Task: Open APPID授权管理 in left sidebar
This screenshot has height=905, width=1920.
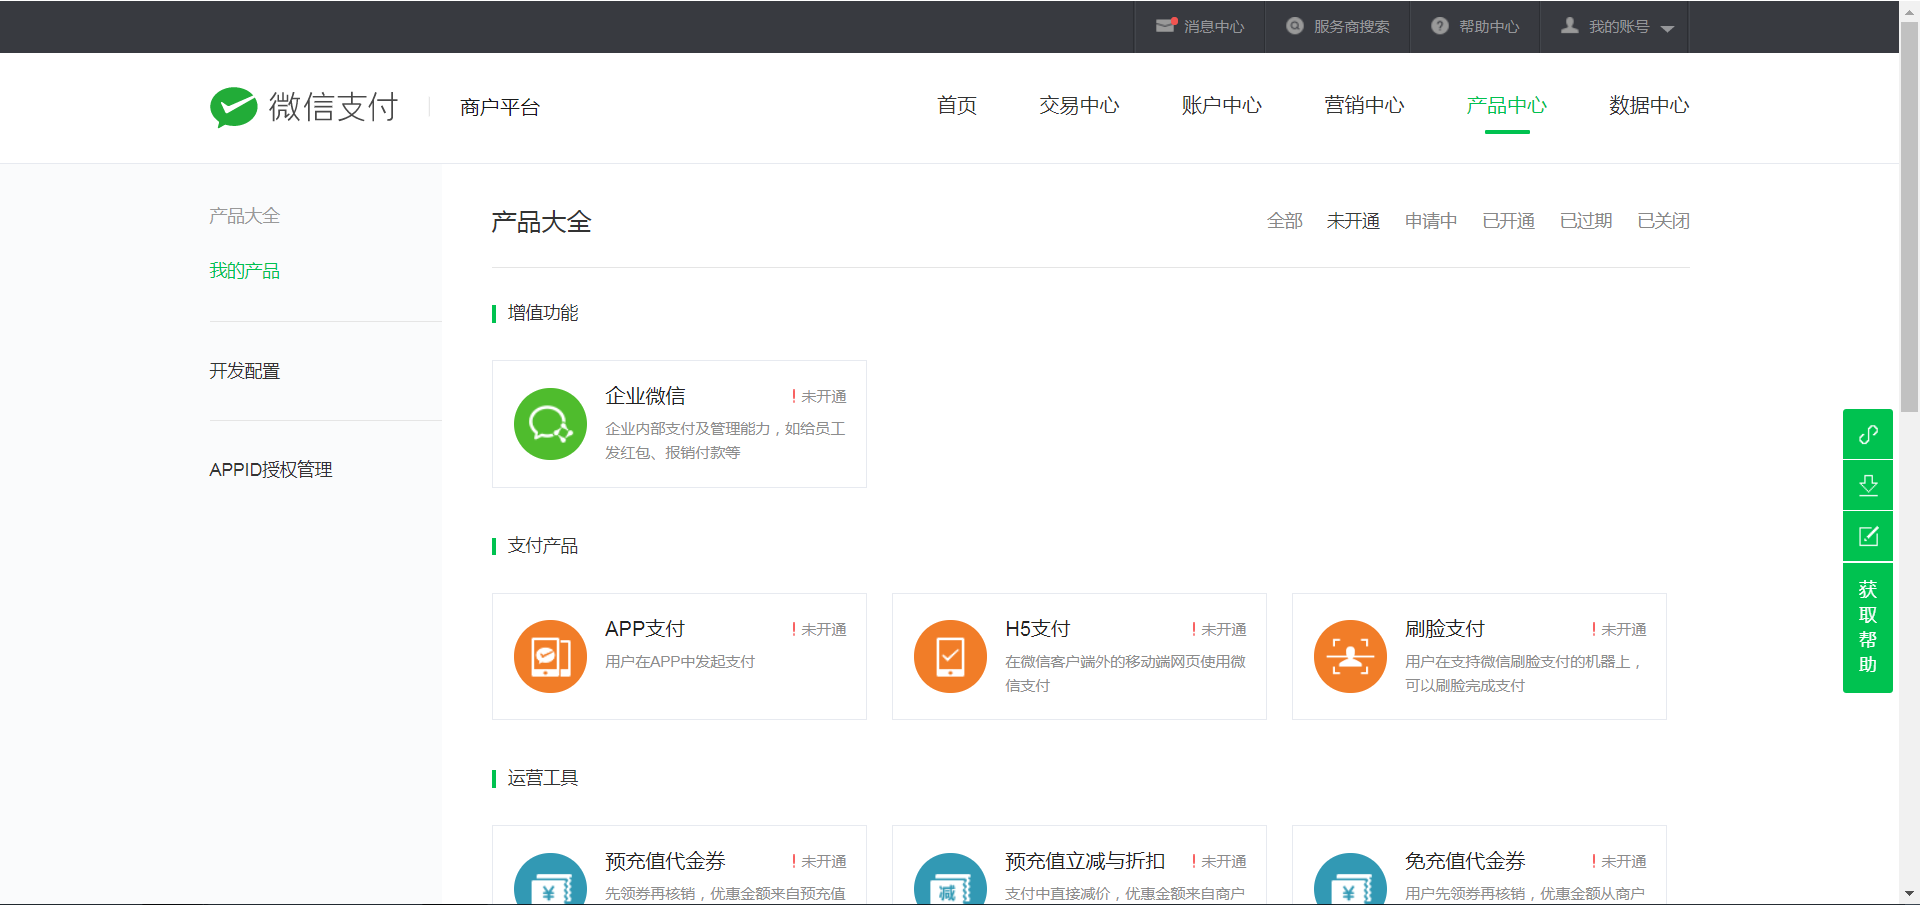Action: pyautogui.click(x=271, y=470)
